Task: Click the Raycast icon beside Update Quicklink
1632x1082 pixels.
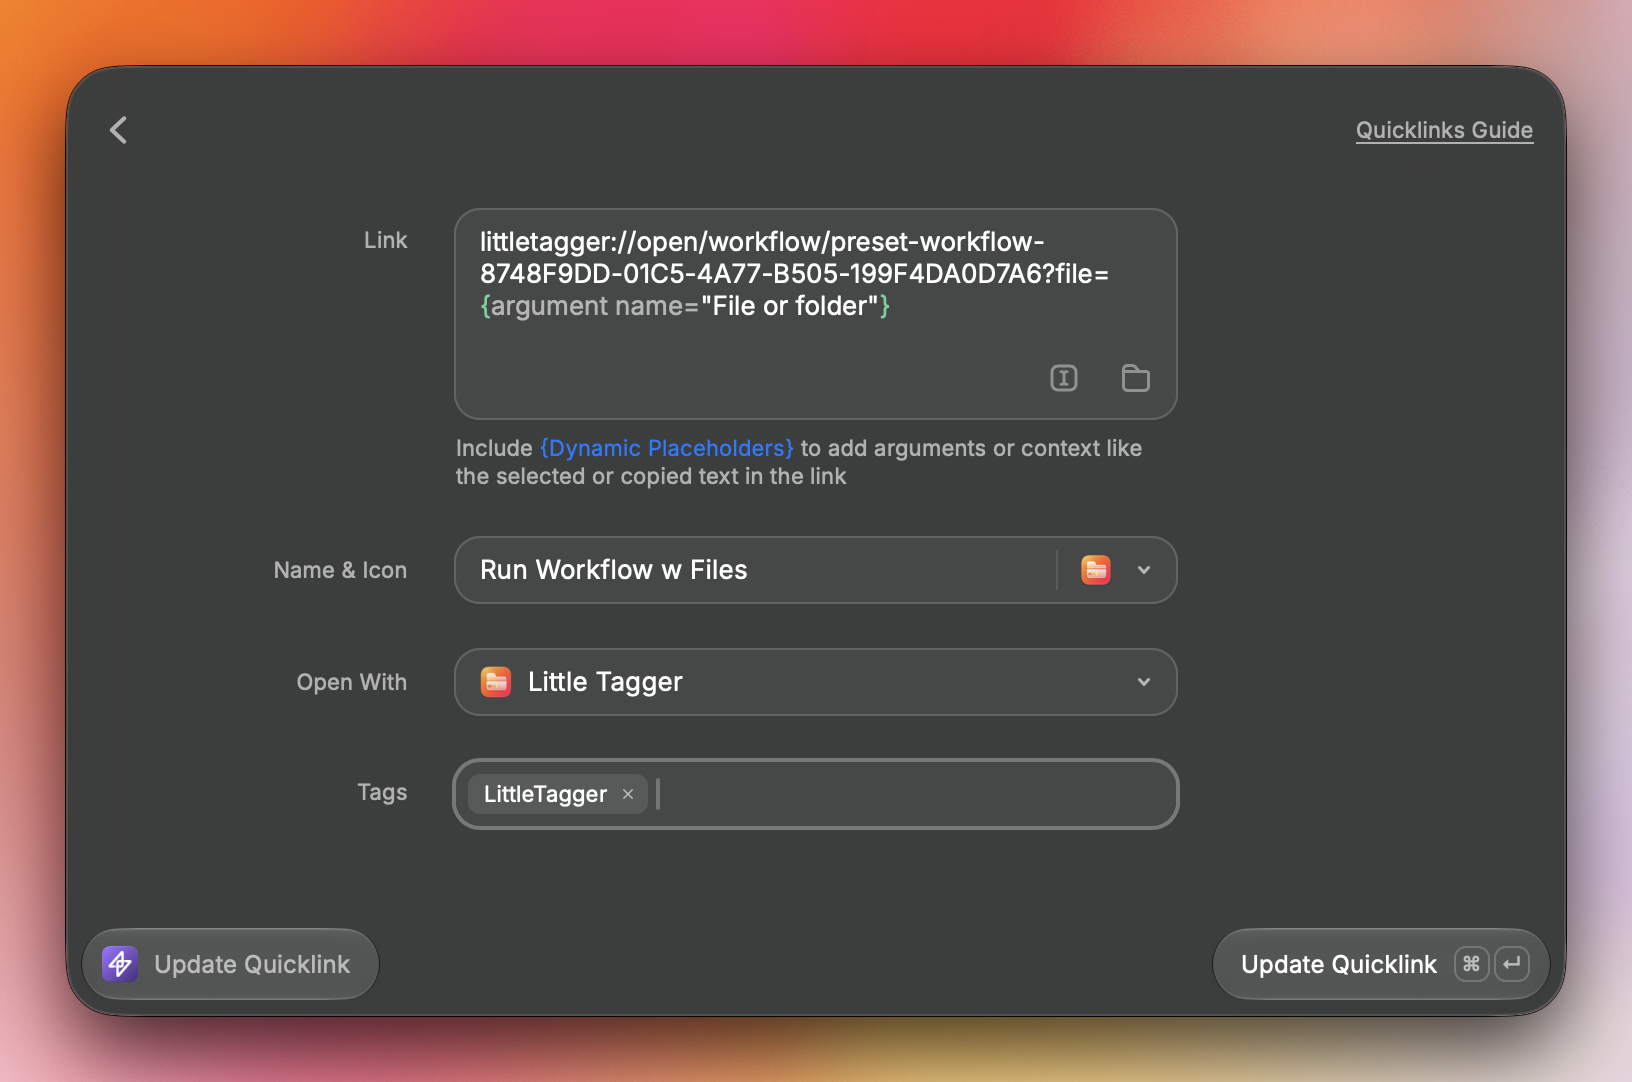Action: (120, 964)
